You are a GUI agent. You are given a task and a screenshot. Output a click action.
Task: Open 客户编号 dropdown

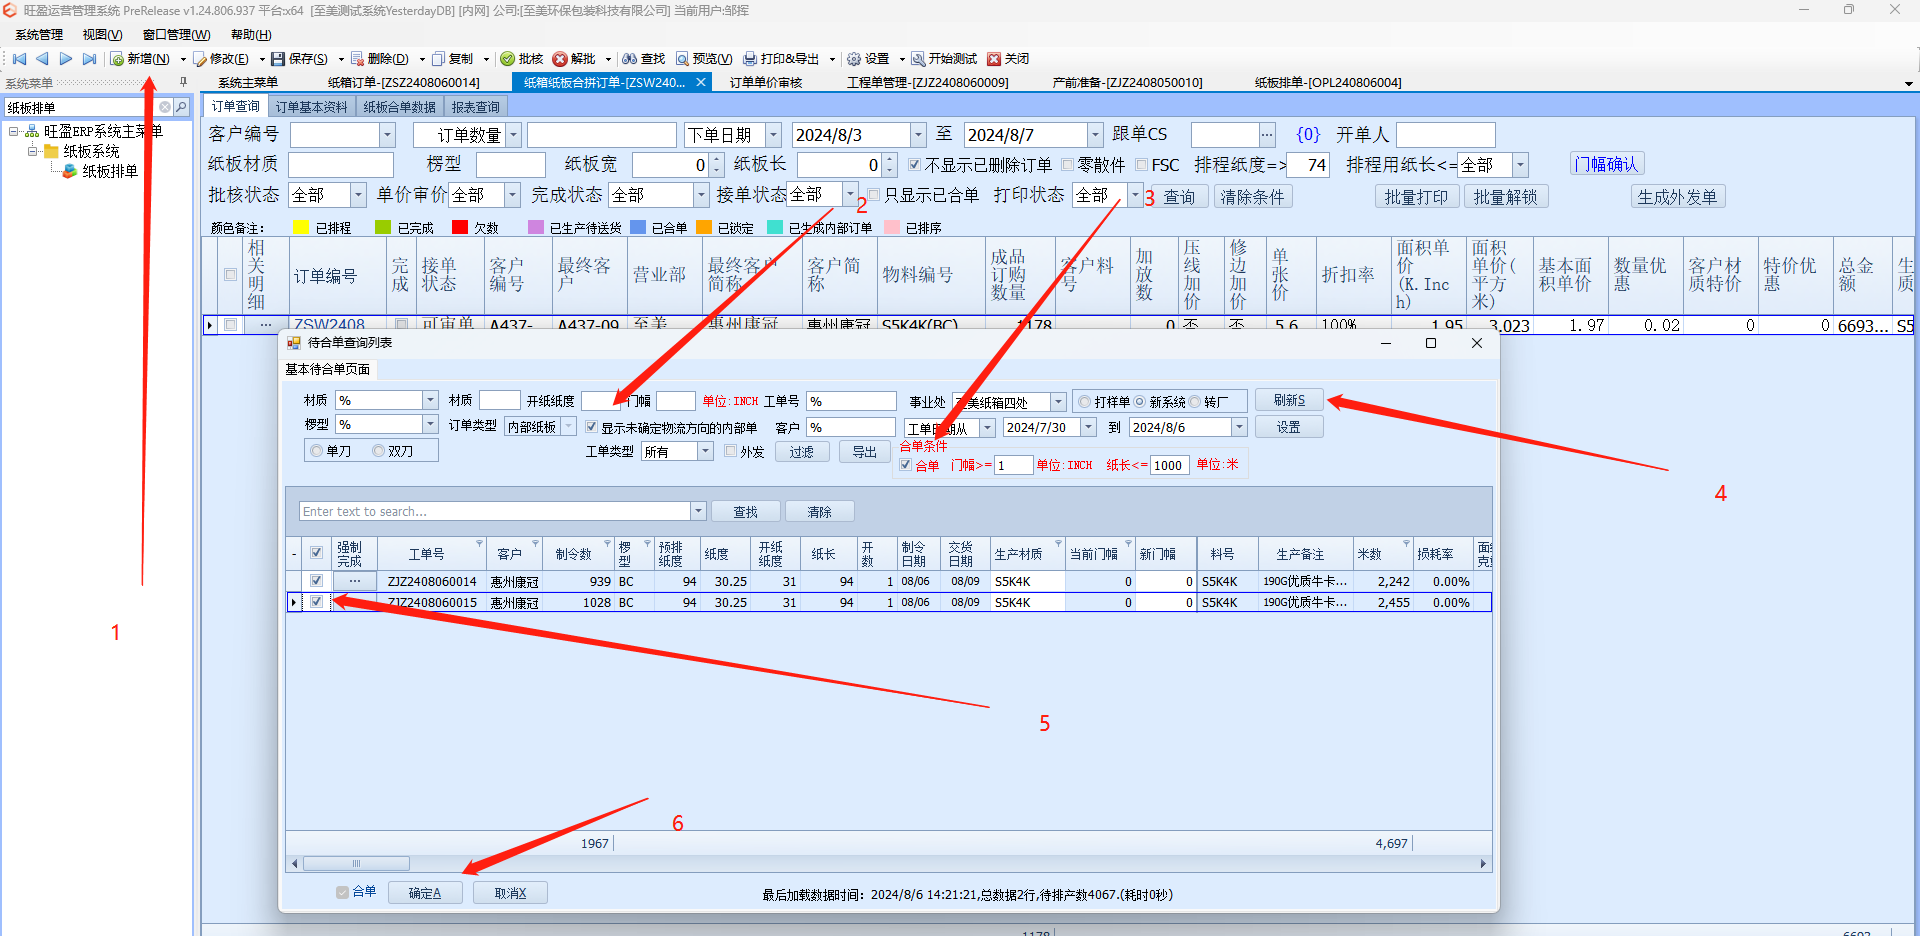(387, 134)
